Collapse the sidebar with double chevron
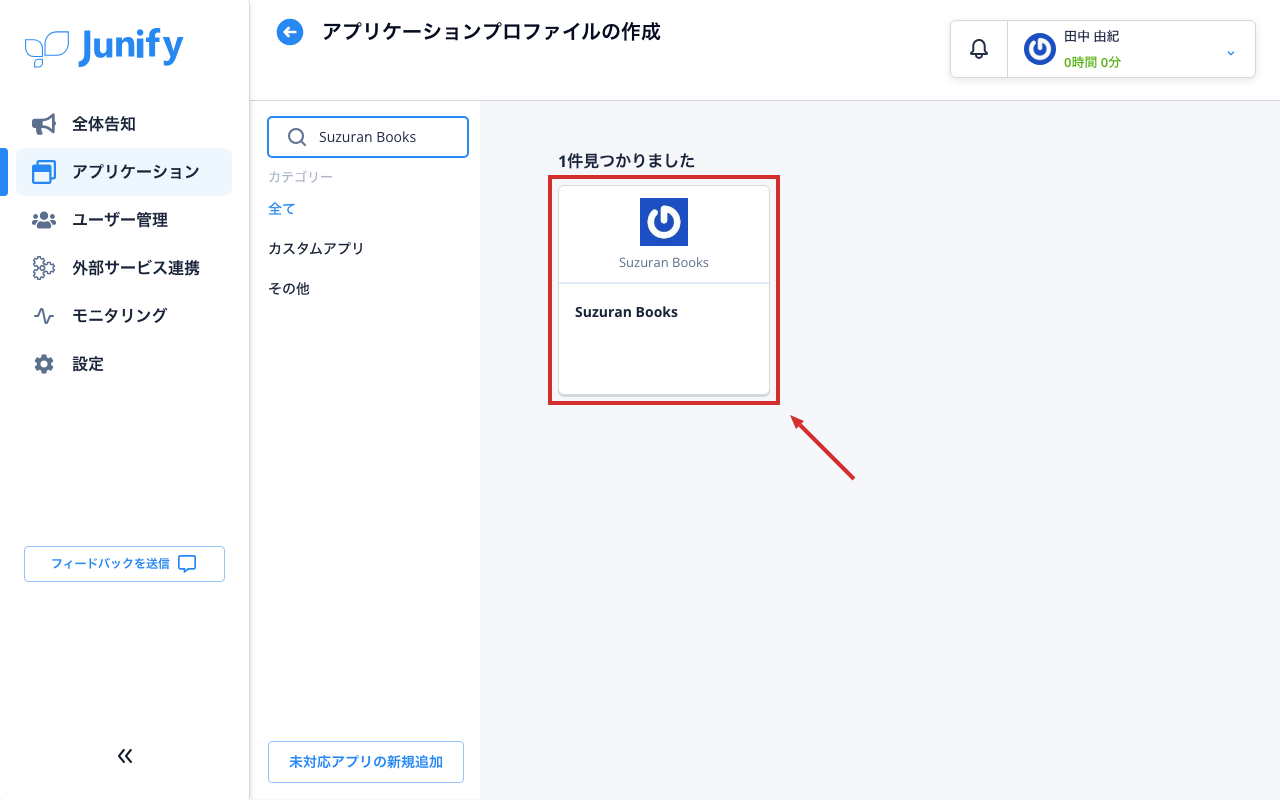This screenshot has height=800, width=1280. click(125, 756)
